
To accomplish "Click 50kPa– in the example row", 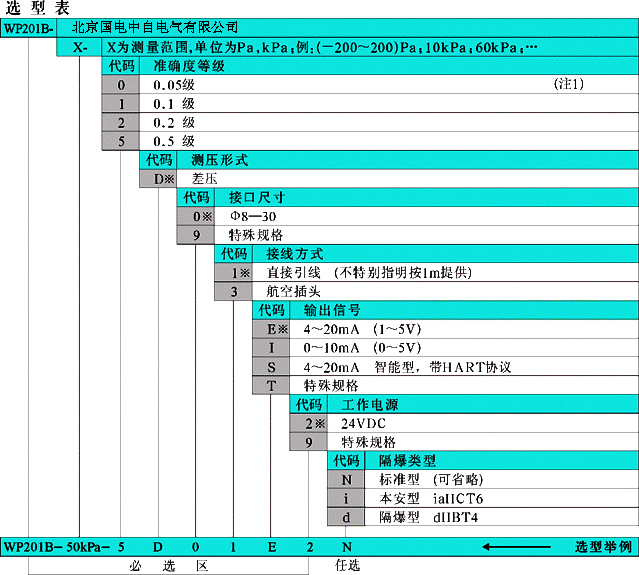I will click(x=88, y=547).
